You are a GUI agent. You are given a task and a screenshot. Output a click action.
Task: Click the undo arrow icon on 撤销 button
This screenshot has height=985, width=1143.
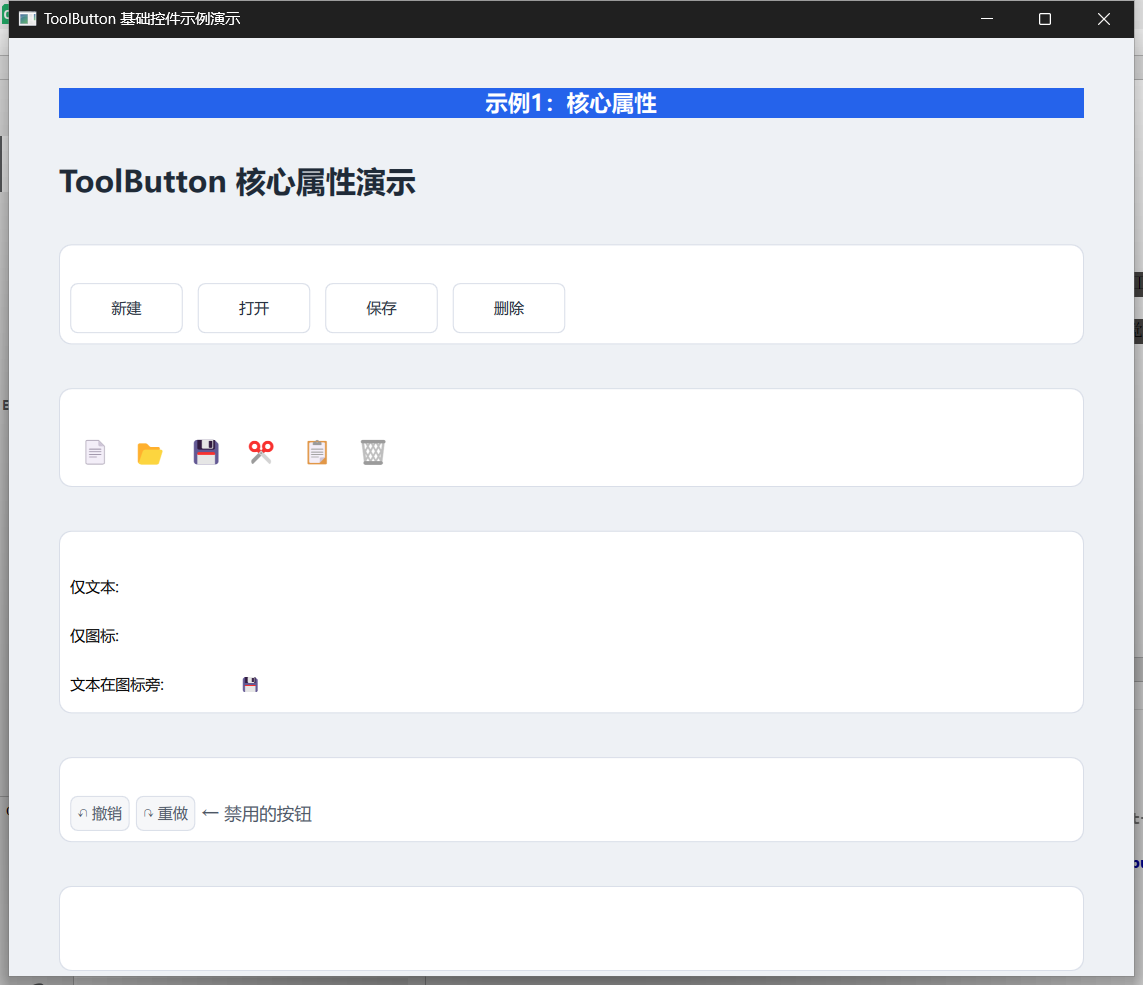[81, 813]
